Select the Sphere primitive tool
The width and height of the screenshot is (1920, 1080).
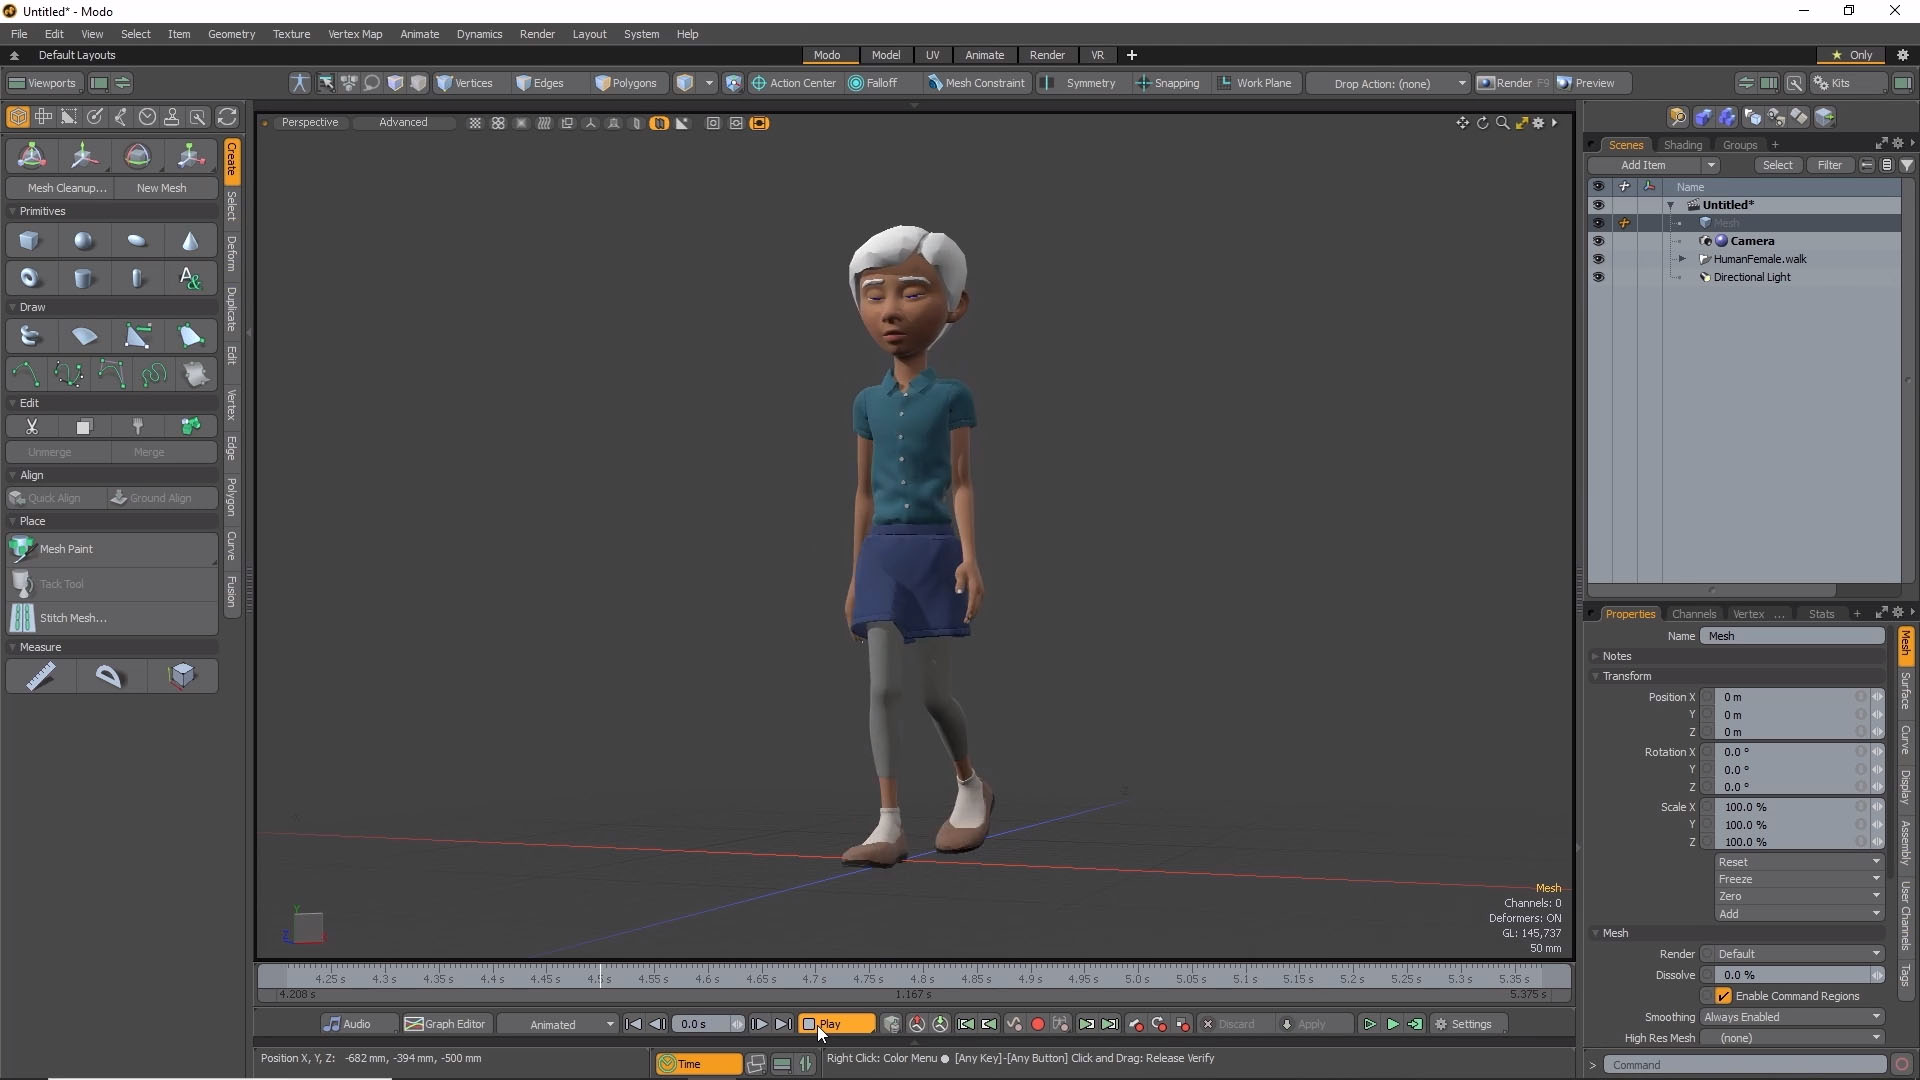(84, 241)
